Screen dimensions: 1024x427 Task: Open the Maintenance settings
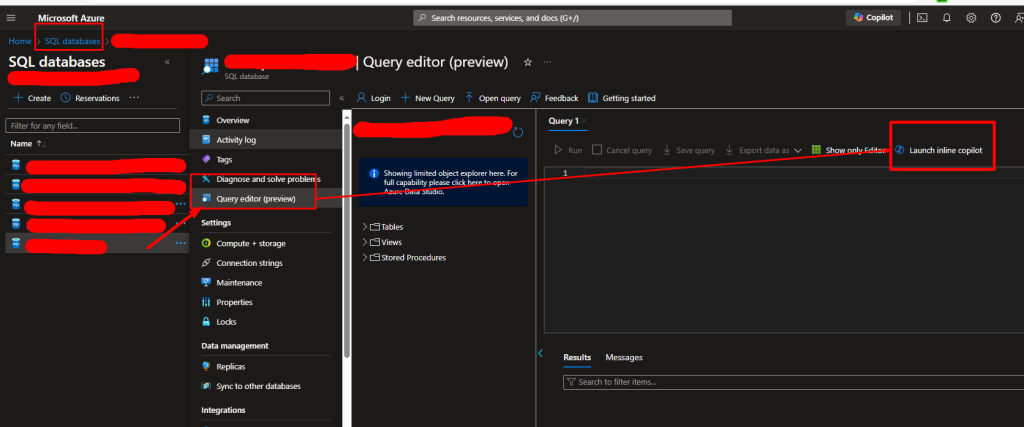click(x=239, y=283)
